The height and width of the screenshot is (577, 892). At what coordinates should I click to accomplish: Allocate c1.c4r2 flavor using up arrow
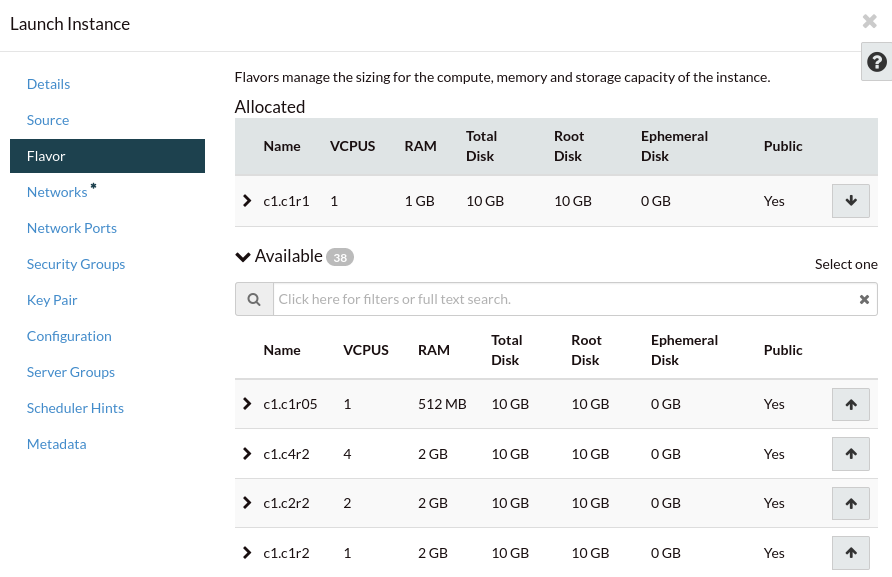click(850, 454)
